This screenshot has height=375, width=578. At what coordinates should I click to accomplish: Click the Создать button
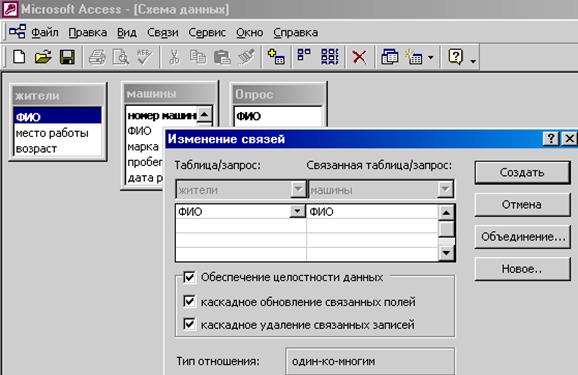point(522,172)
